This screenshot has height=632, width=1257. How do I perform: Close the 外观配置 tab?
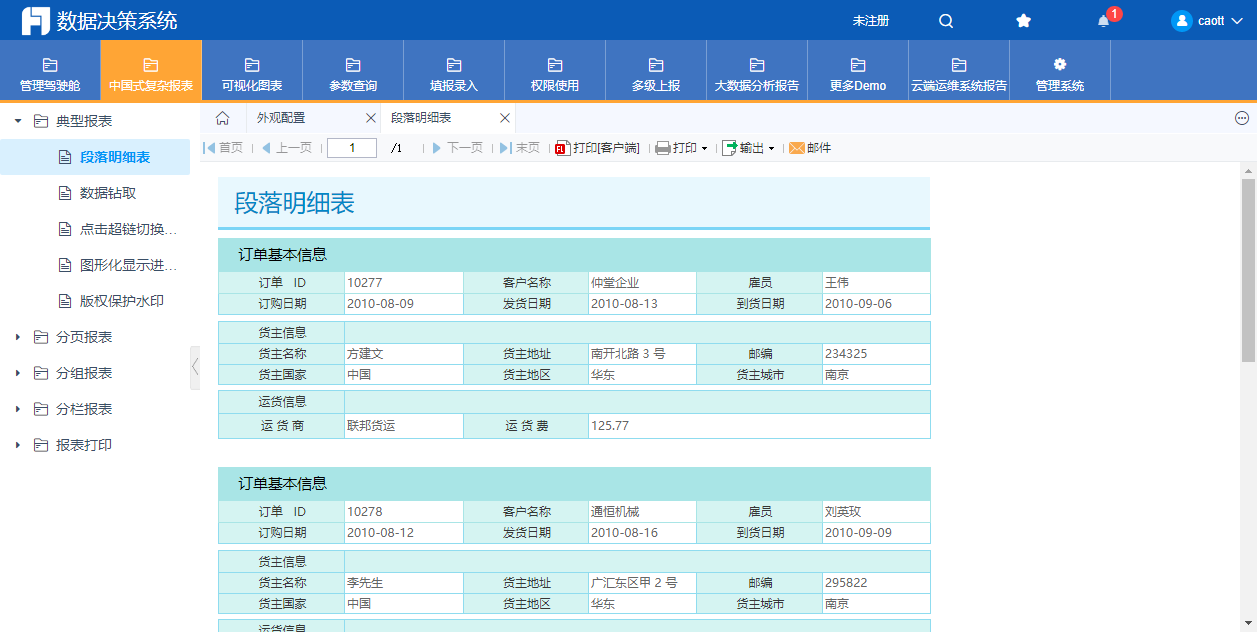370,118
